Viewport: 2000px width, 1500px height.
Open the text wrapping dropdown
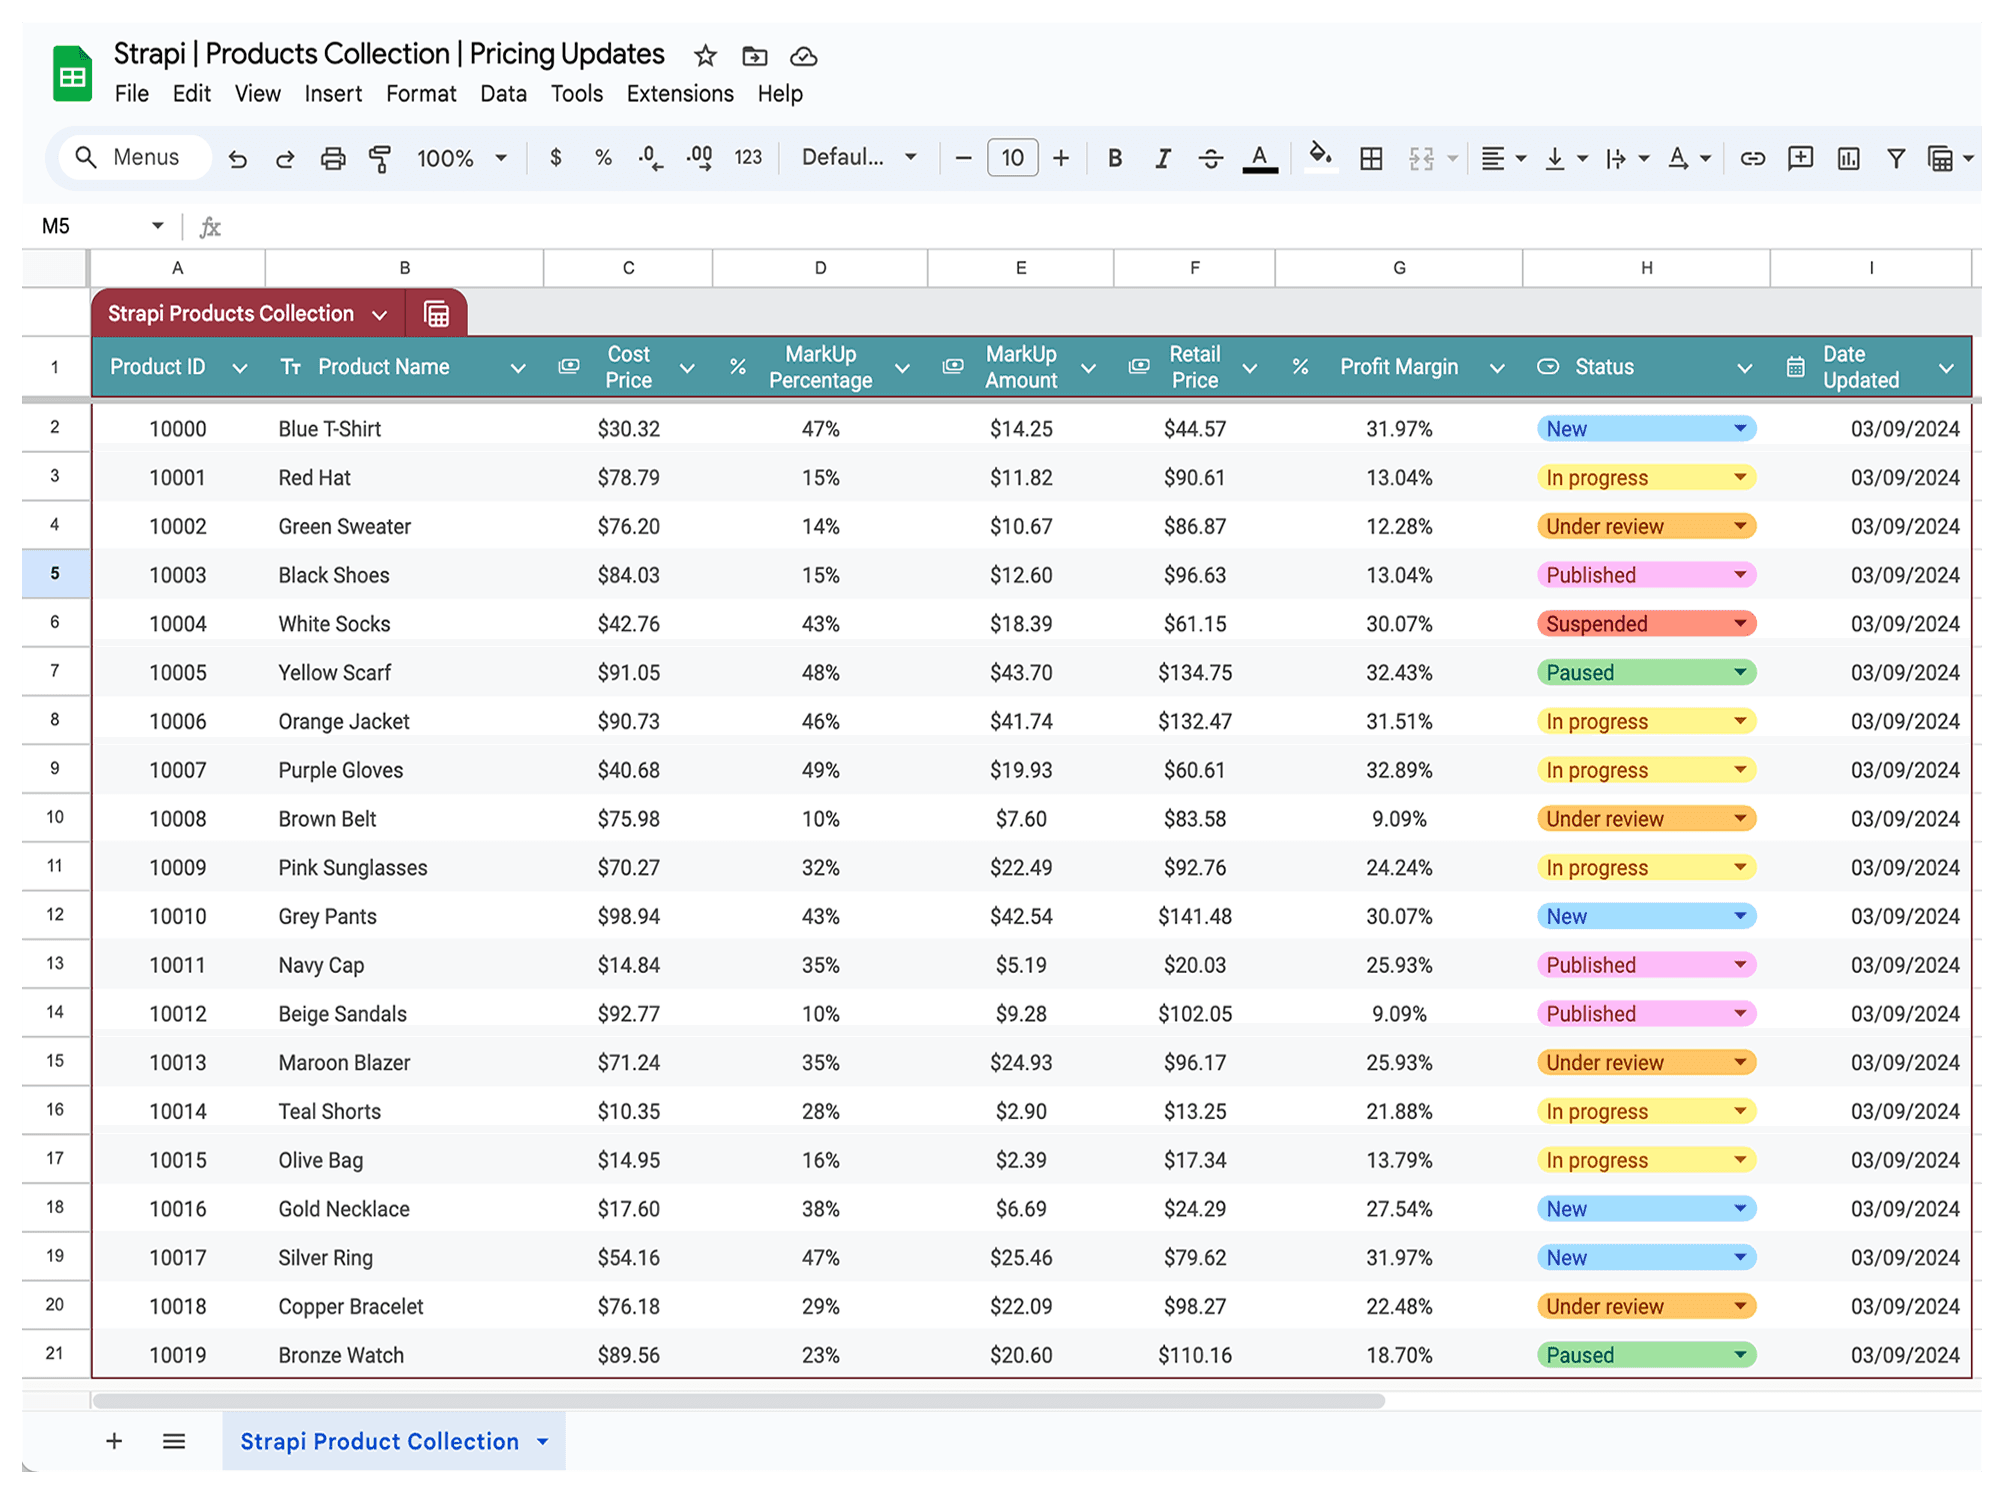point(1627,158)
